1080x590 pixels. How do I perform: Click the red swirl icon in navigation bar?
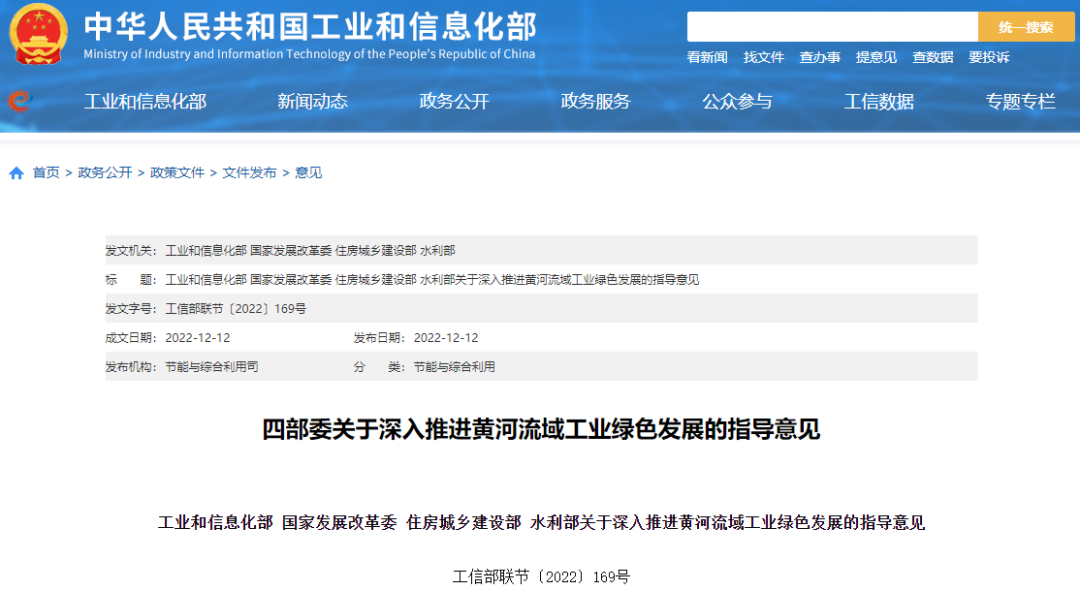19,101
